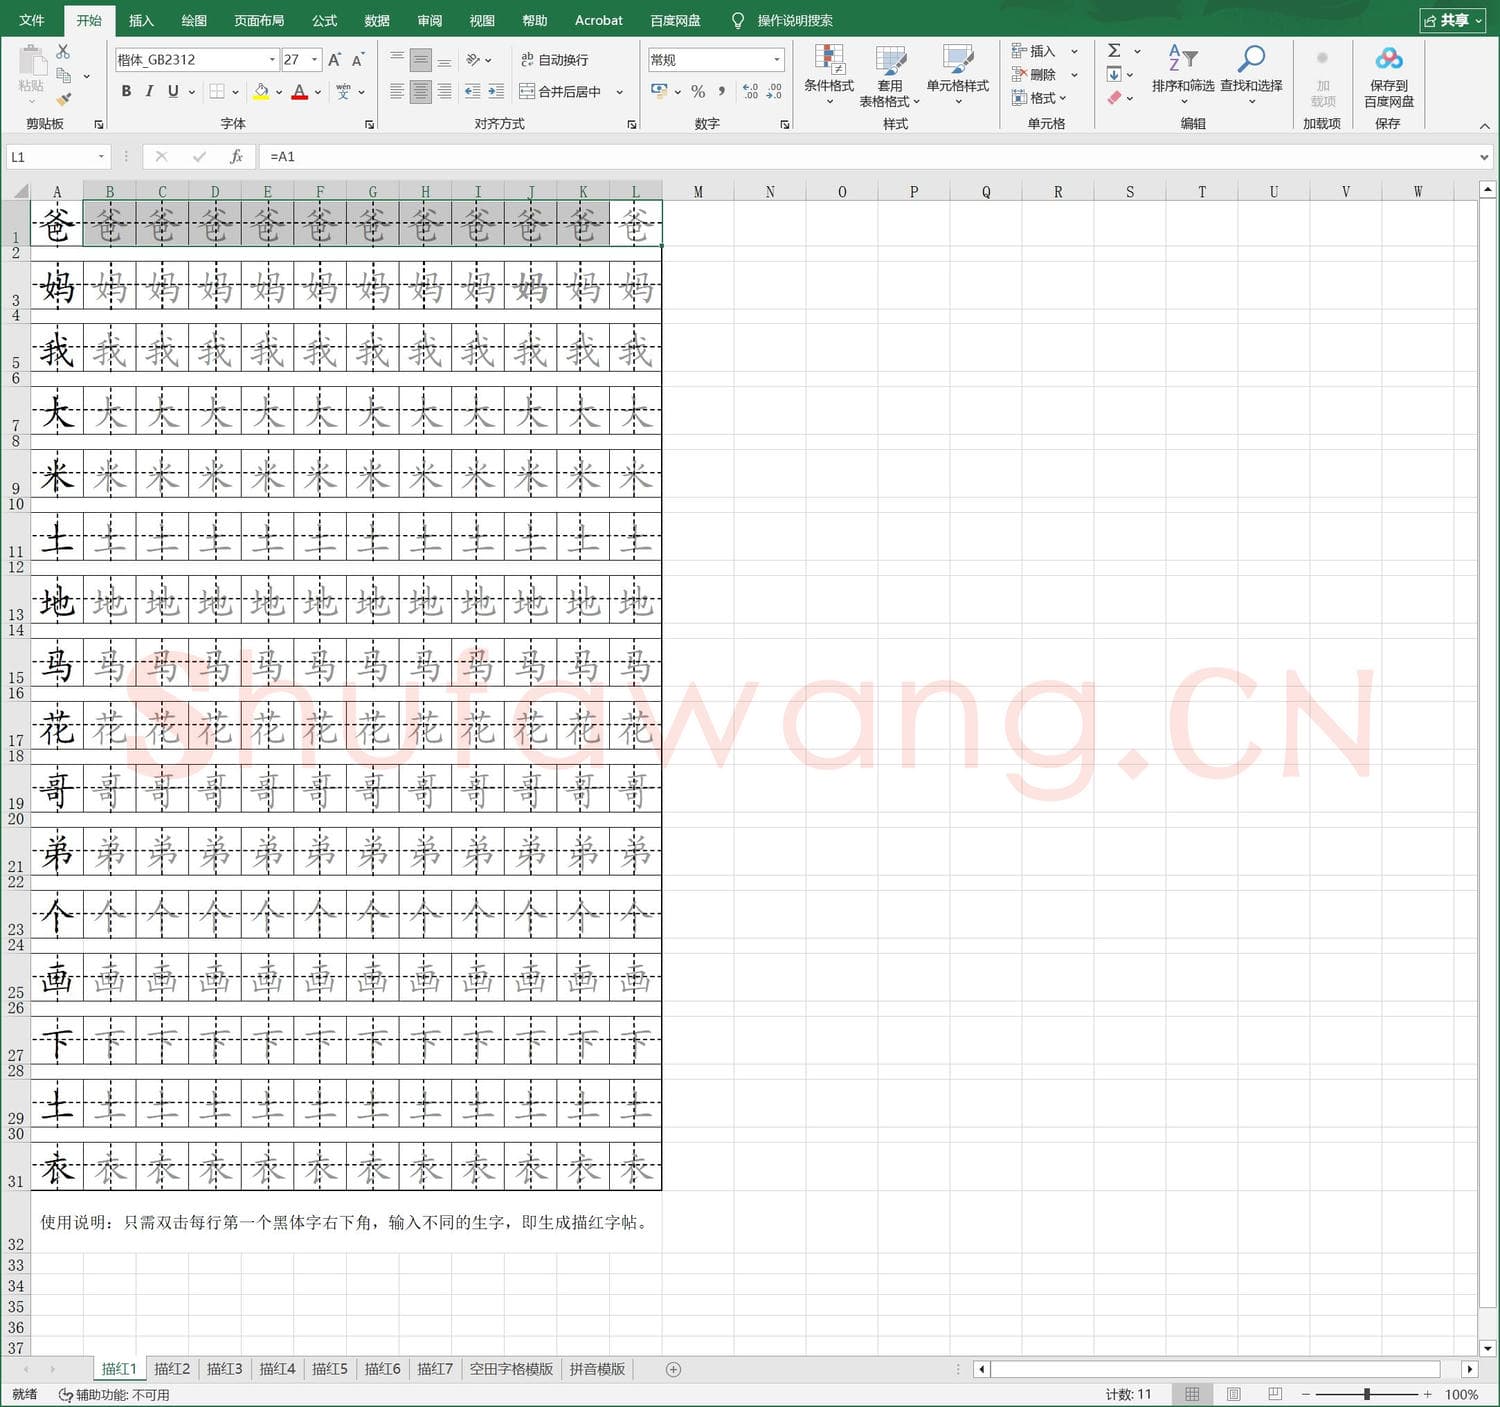Open the 公式 ribbon tab
This screenshot has width=1500, height=1407.
coord(324,20)
